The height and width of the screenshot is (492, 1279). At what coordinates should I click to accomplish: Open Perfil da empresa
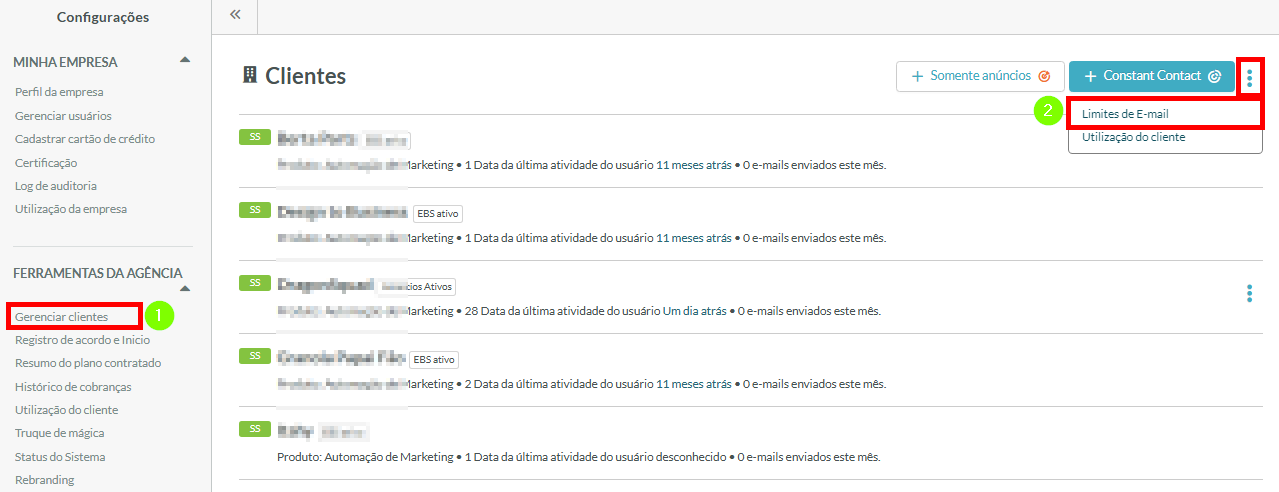pyautogui.click(x=59, y=92)
